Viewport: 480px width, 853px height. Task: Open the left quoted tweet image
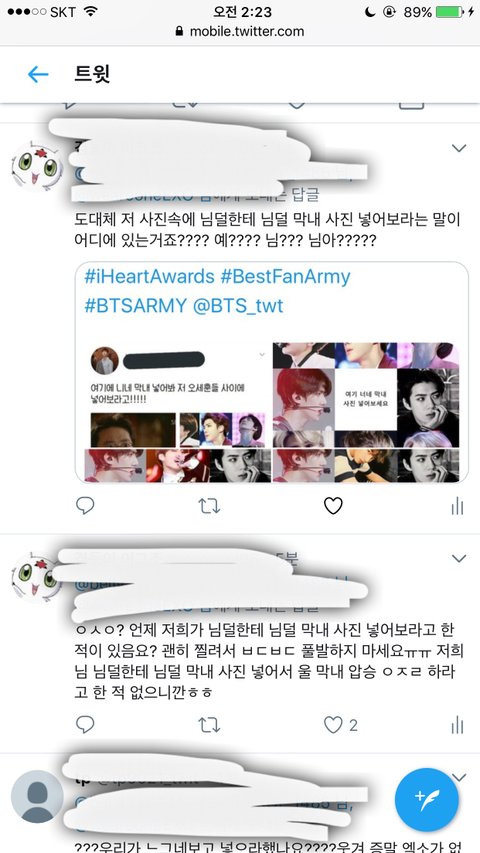[174, 412]
